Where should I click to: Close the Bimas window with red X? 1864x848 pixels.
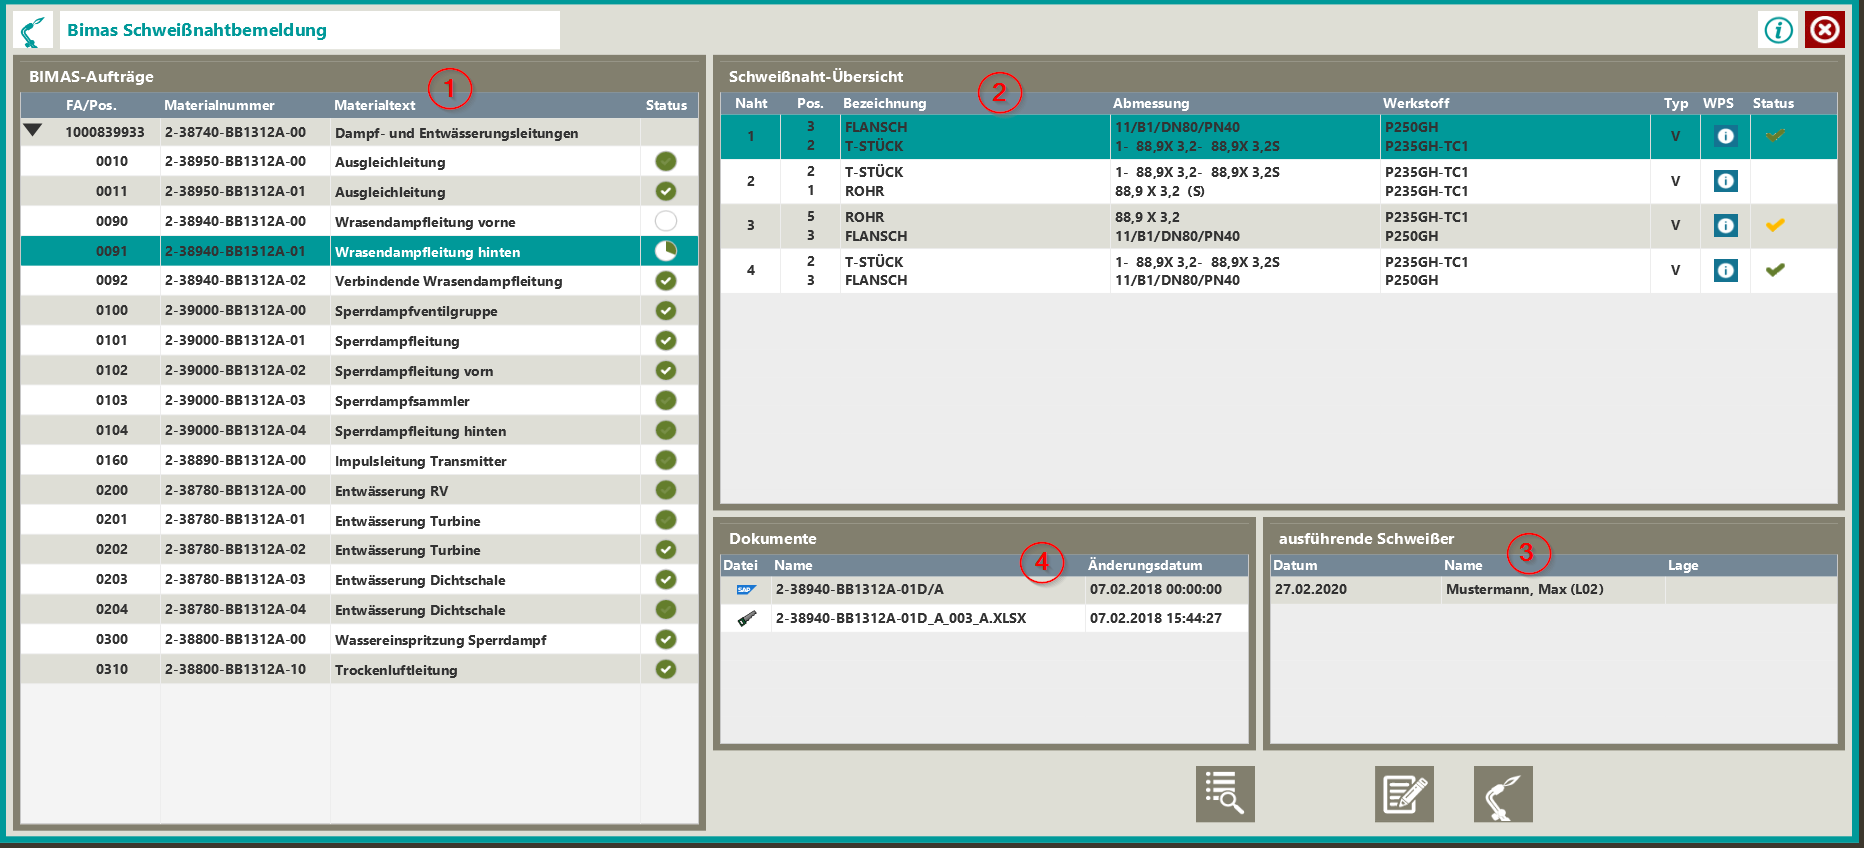(1824, 30)
